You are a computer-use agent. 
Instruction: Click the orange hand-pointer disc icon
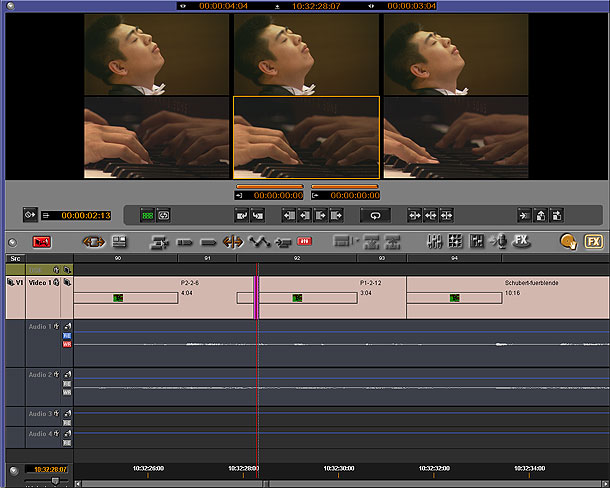click(568, 241)
